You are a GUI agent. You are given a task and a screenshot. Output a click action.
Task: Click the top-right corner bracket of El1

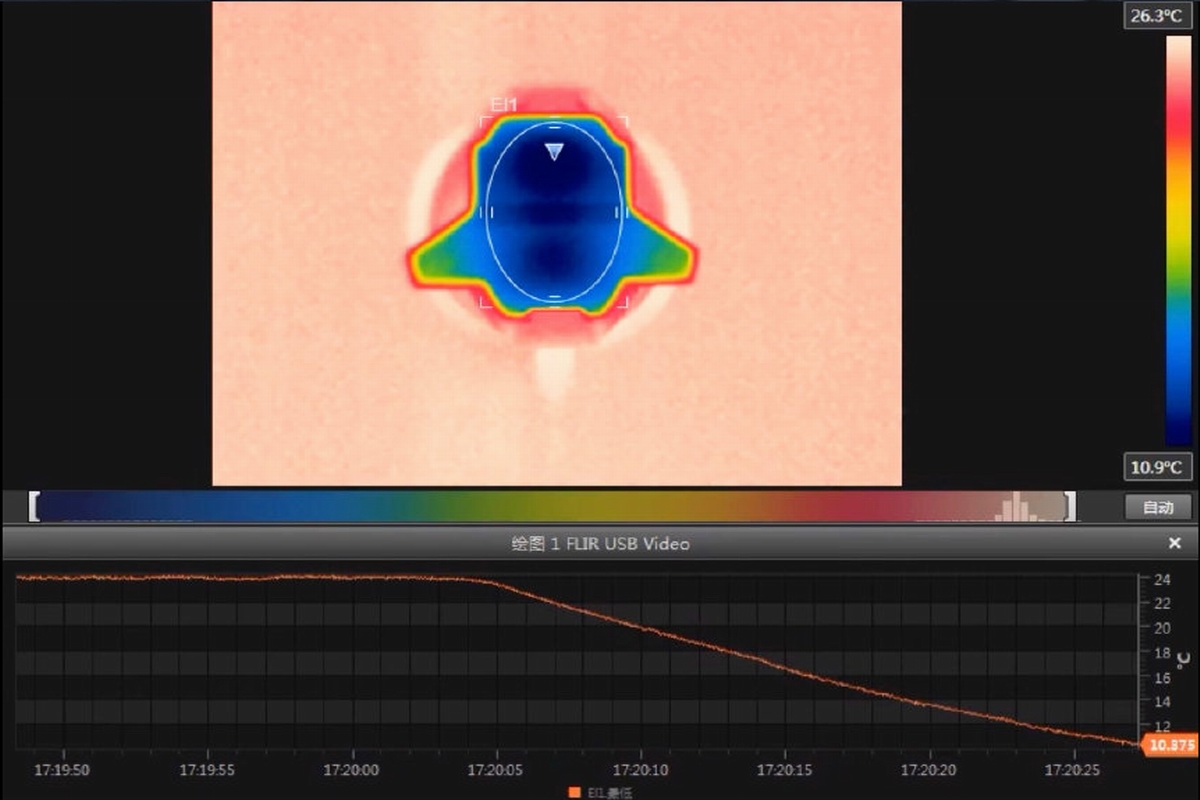(624, 121)
